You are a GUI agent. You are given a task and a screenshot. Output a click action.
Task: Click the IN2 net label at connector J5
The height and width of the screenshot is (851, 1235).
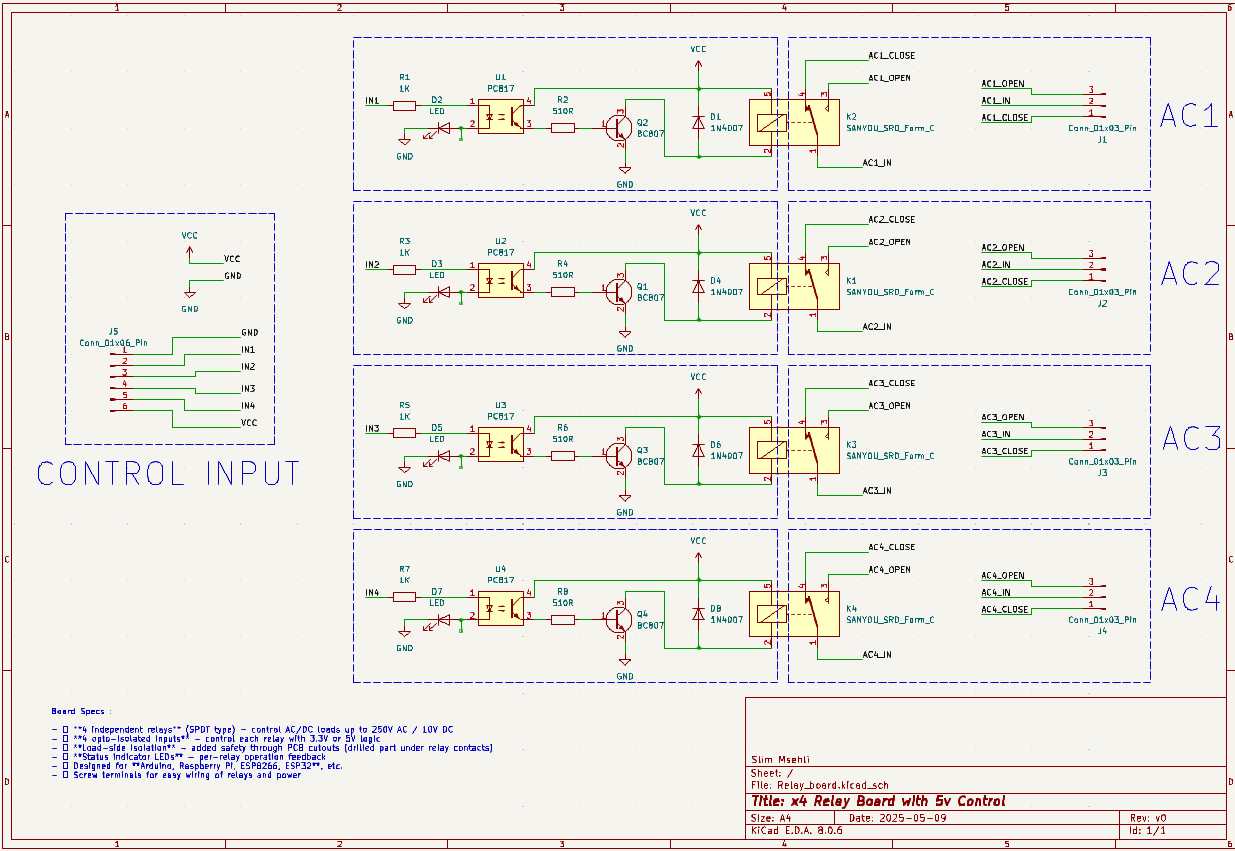pyautogui.click(x=248, y=368)
